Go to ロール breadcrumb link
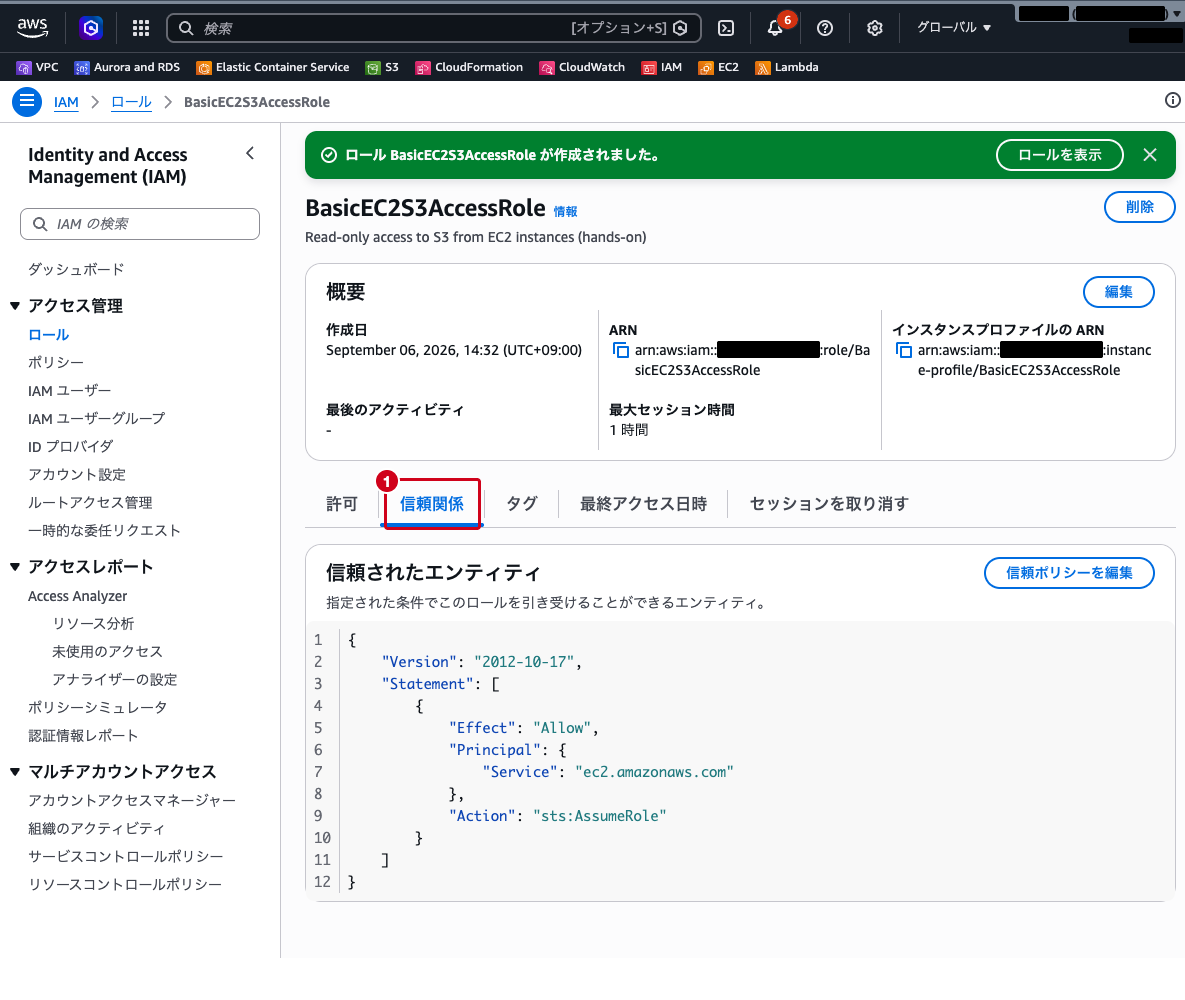The width and height of the screenshot is (1185, 1000). click(131, 102)
